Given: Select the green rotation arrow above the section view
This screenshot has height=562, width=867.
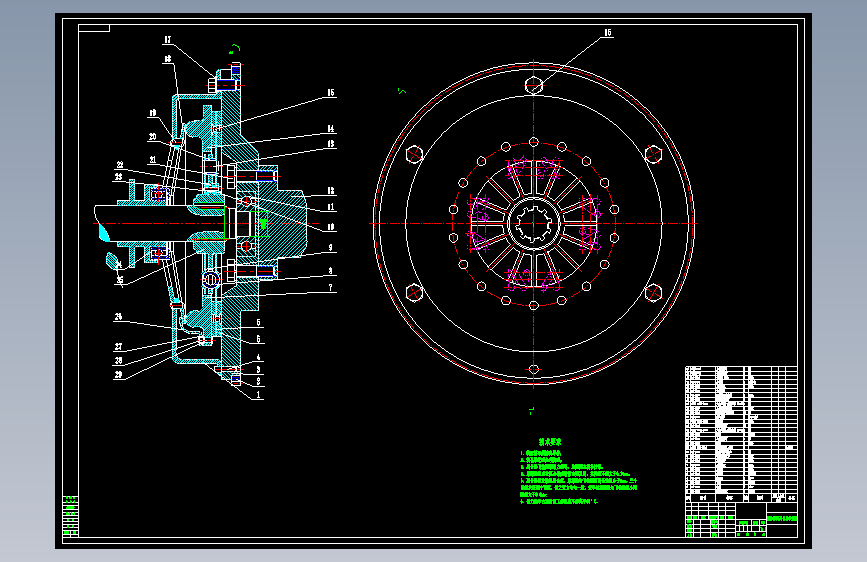Looking at the screenshot, I should [235, 49].
